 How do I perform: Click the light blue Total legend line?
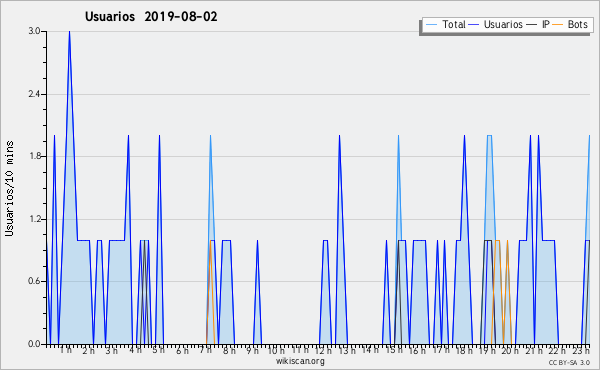431,25
